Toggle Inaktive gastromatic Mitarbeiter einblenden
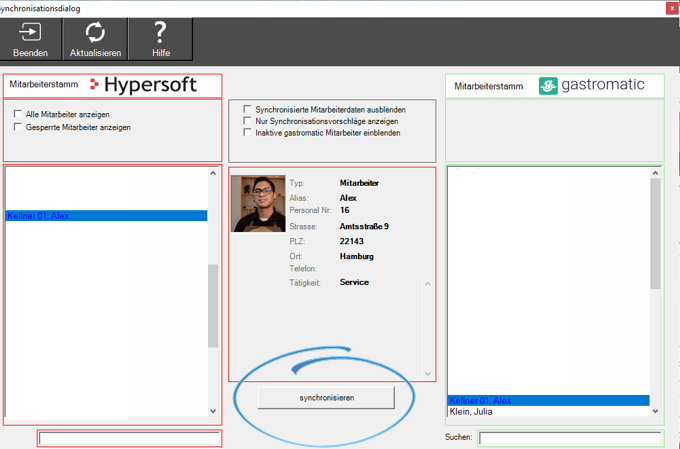 point(247,133)
